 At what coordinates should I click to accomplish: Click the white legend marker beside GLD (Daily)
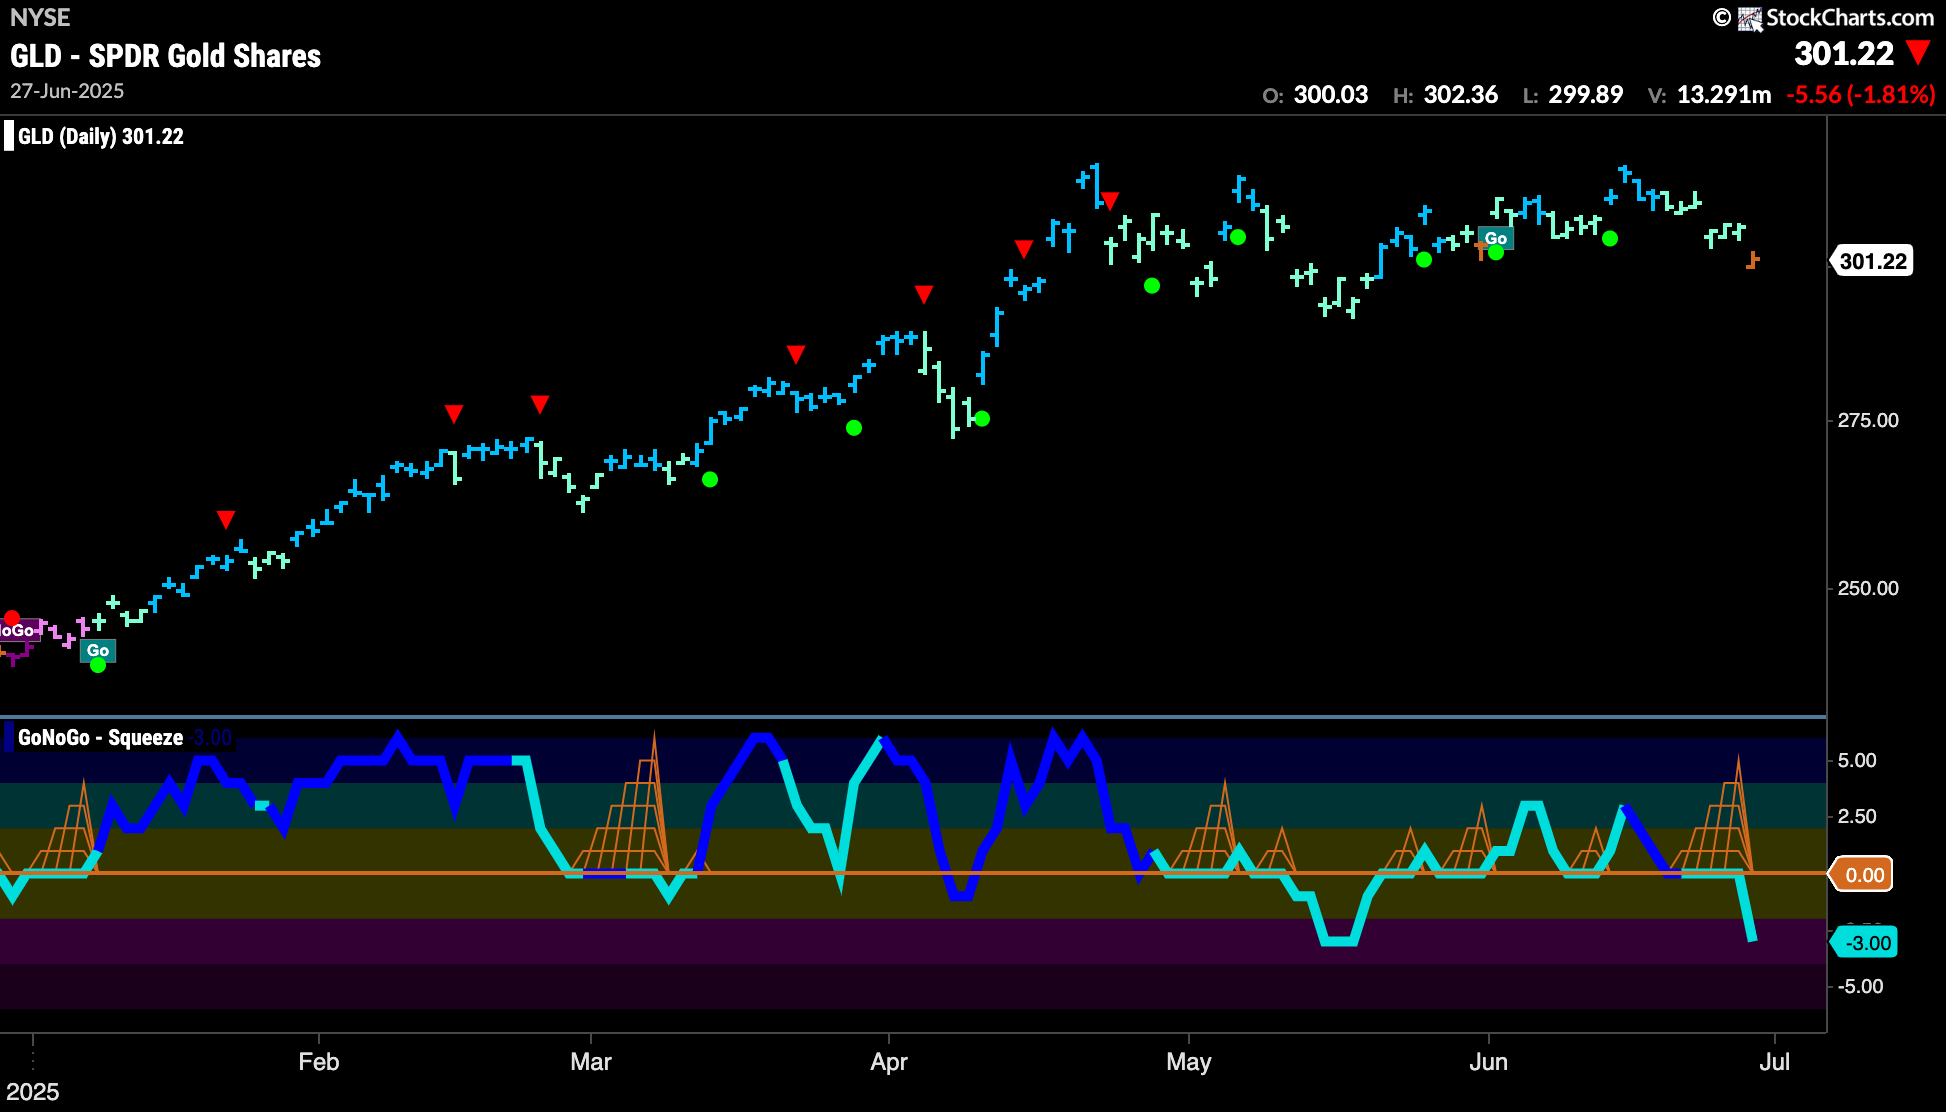(9, 136)
